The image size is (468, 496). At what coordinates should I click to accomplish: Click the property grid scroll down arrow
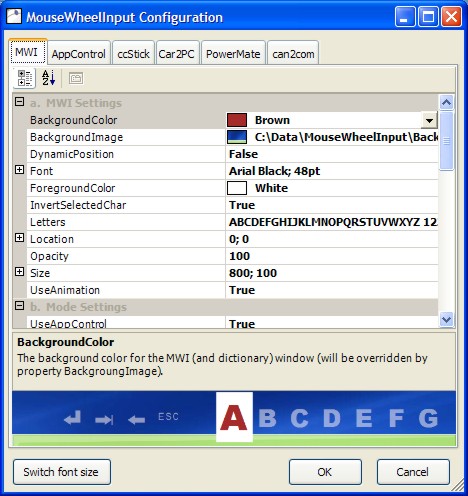(446, 320)
